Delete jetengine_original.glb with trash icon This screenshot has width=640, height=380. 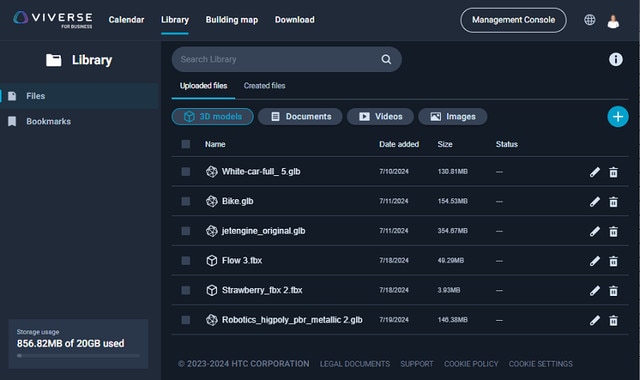[613, 232]
